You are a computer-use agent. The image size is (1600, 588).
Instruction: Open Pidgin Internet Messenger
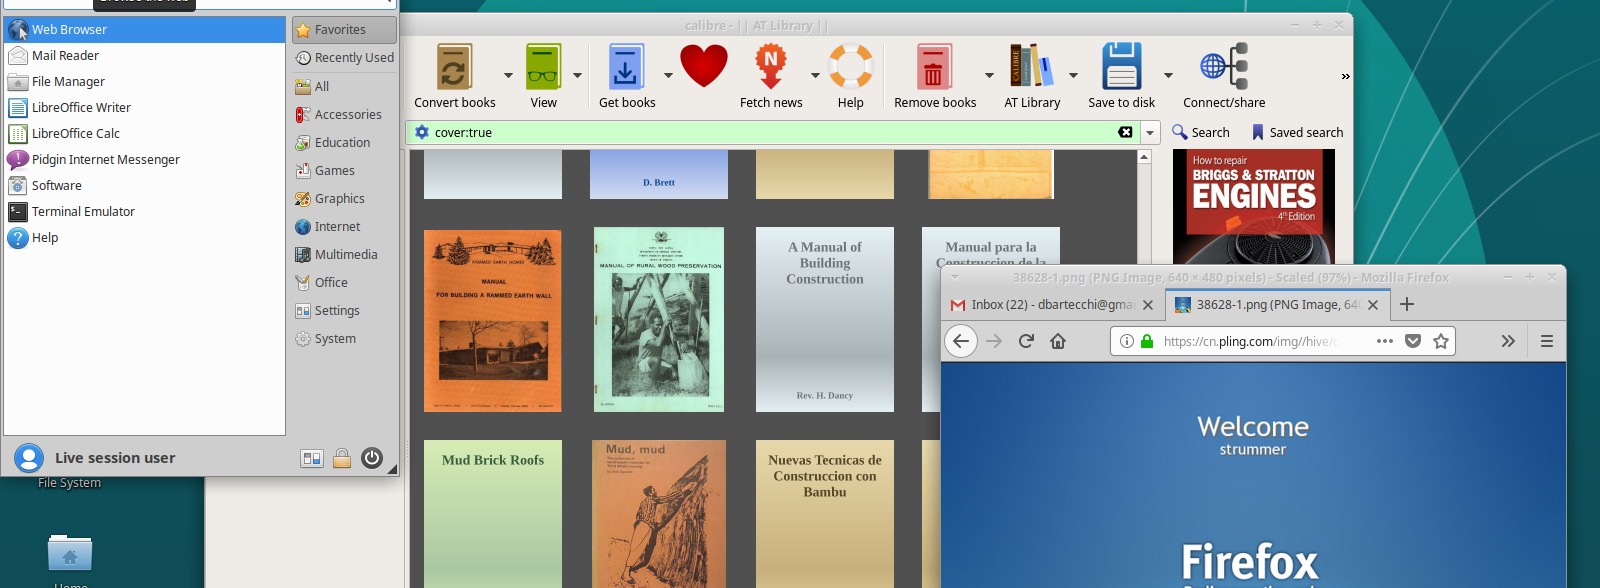(145, 159)
